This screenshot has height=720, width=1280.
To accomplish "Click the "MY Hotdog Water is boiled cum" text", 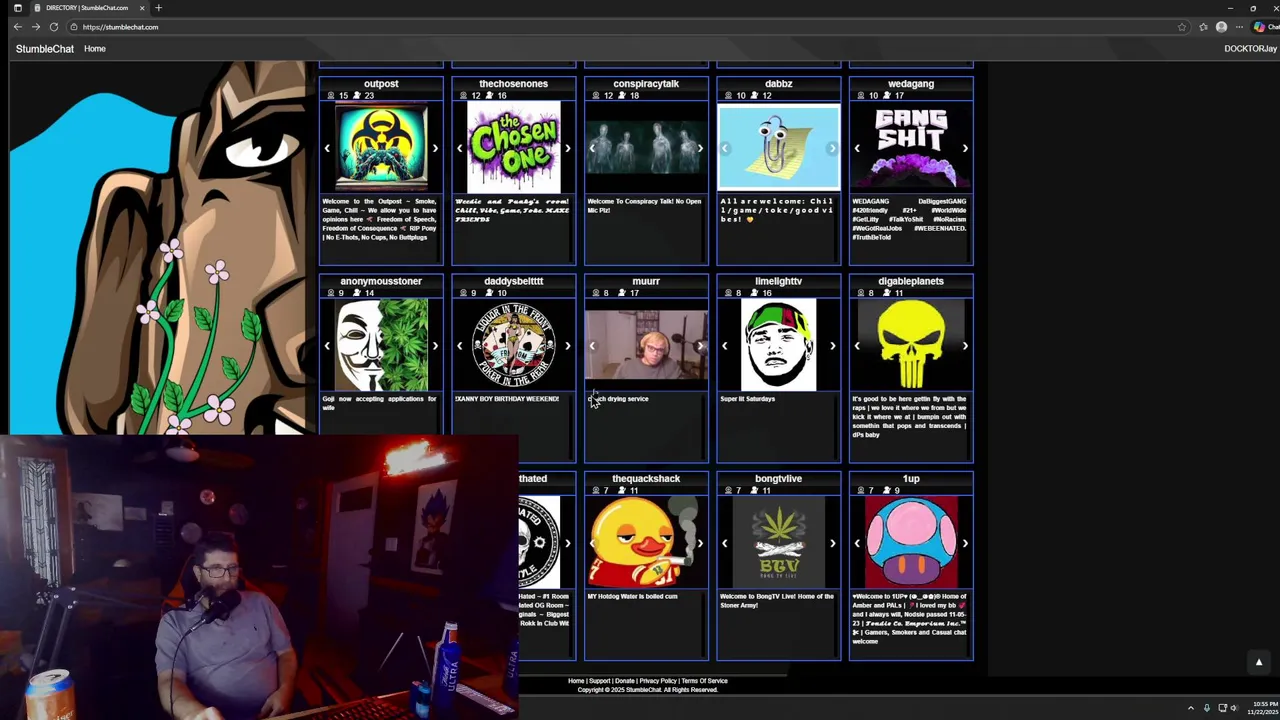I will pos(632,596).
